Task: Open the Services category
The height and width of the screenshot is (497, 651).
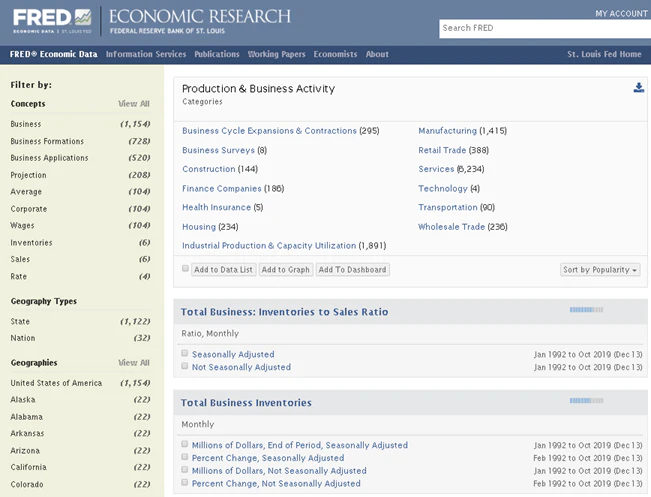Action: (x=436, y=169)
